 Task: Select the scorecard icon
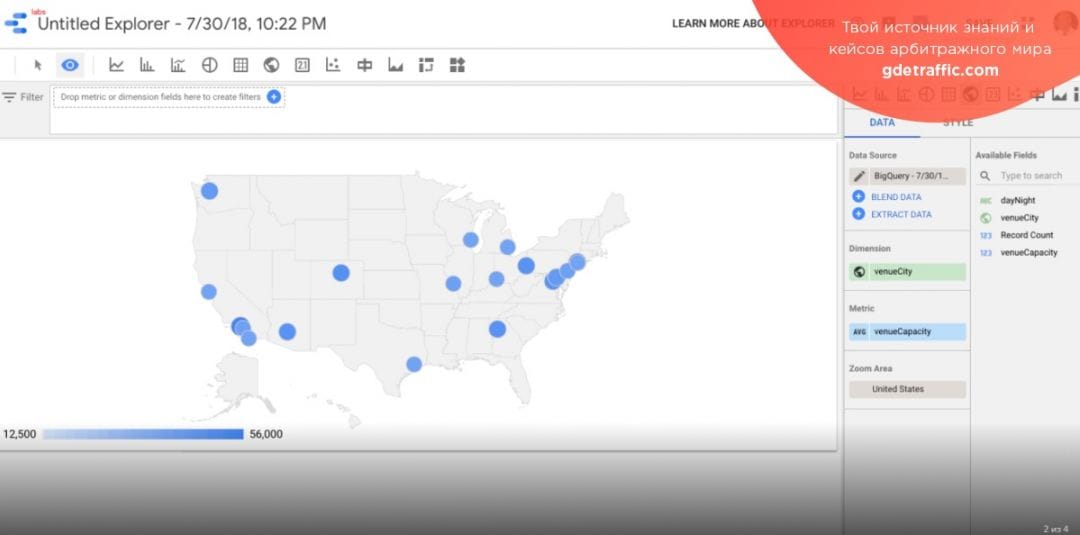coord(302,65)
